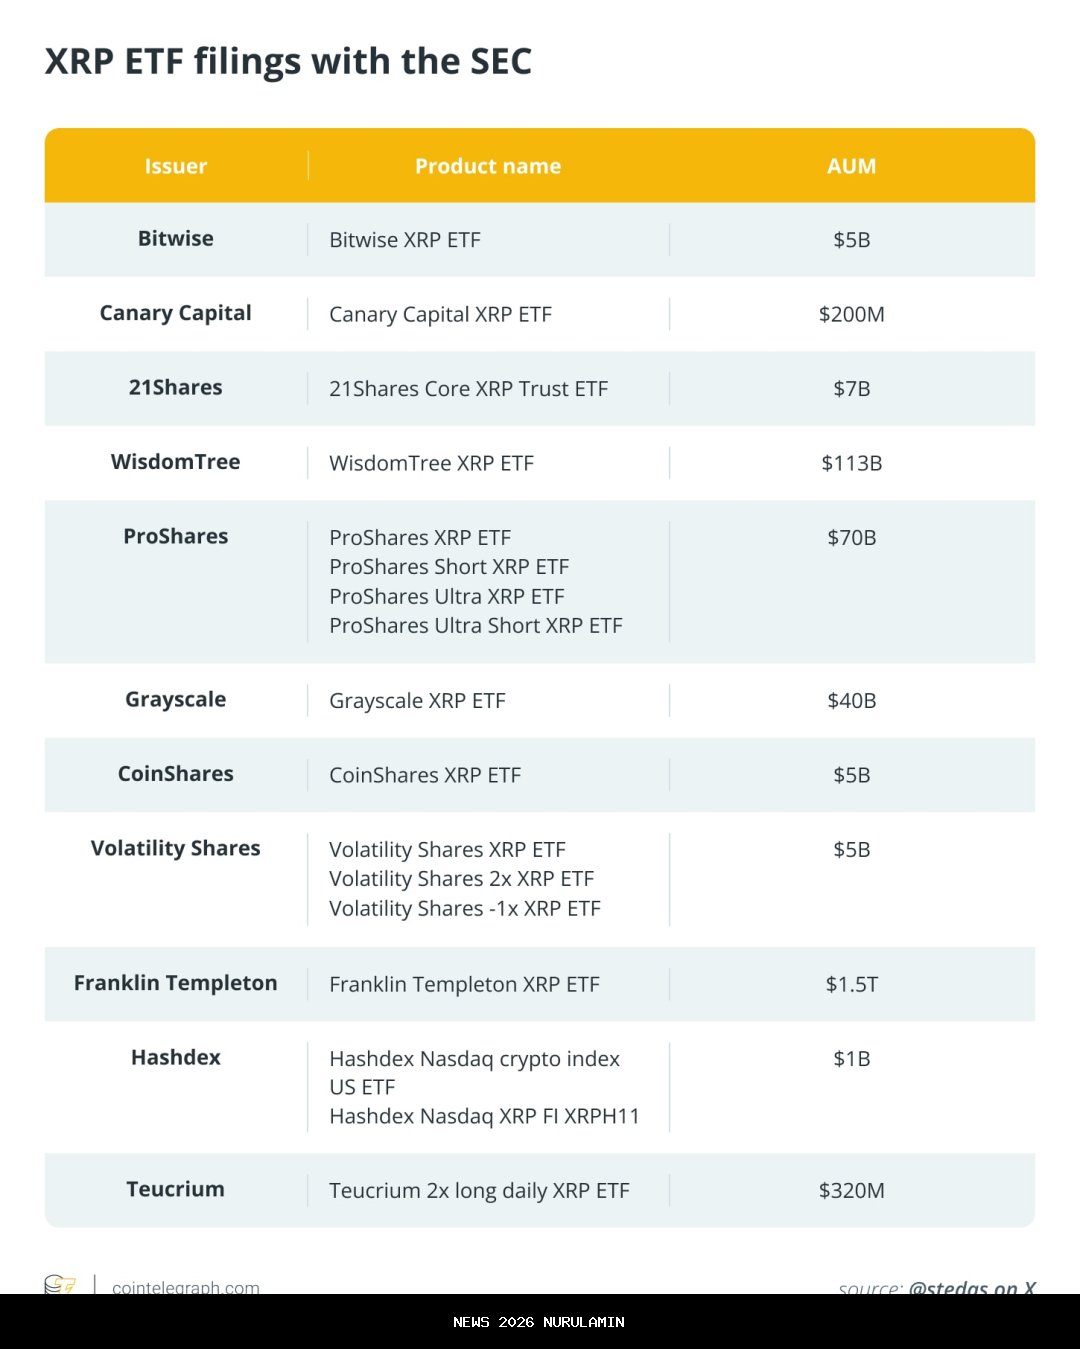Click Franklin Templeton's $1.5T AUM value

click(851, 984)
